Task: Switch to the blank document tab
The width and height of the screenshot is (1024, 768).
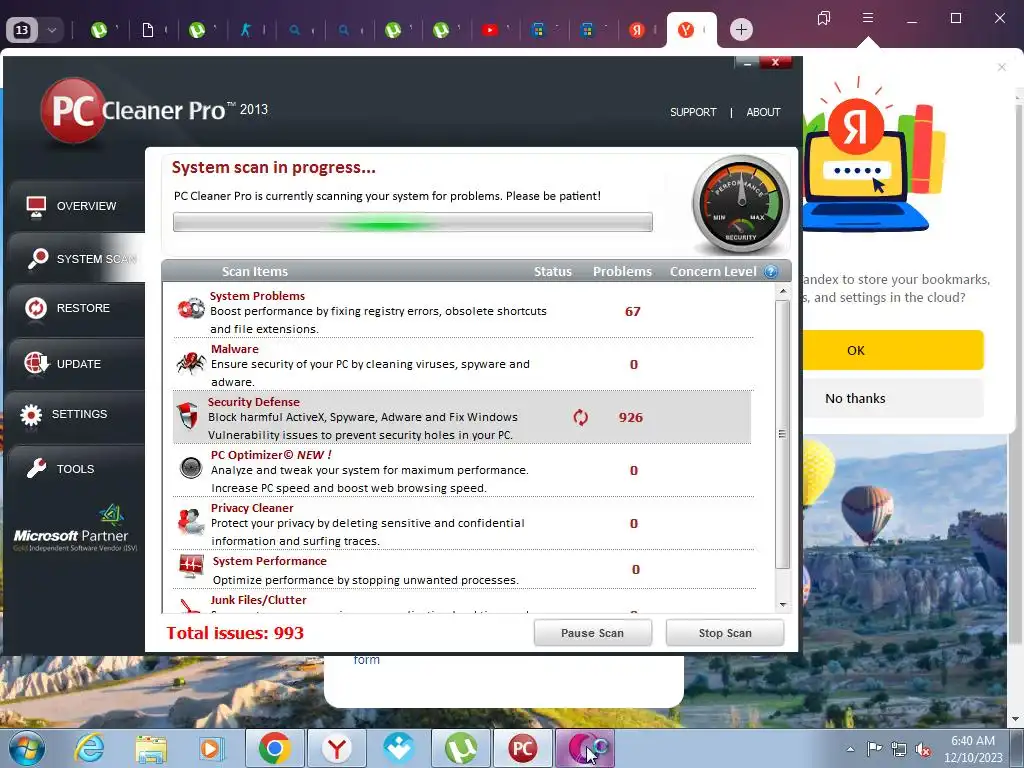Action: point(148,29)
